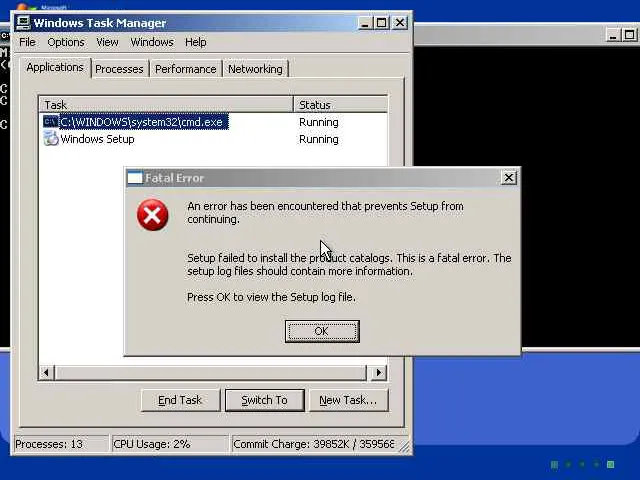The width and height of the screenshot is (640, 480).
Task: Open the Help menu
Action: [196, 42]
